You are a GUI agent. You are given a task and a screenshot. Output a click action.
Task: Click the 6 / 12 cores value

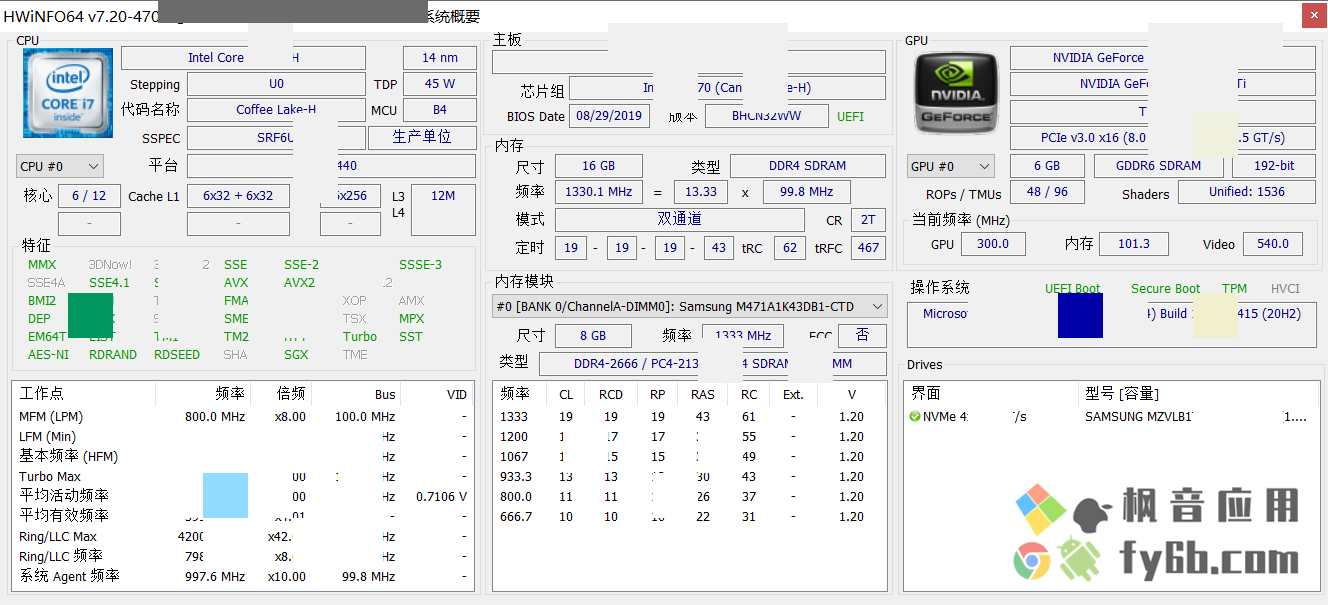89,196
